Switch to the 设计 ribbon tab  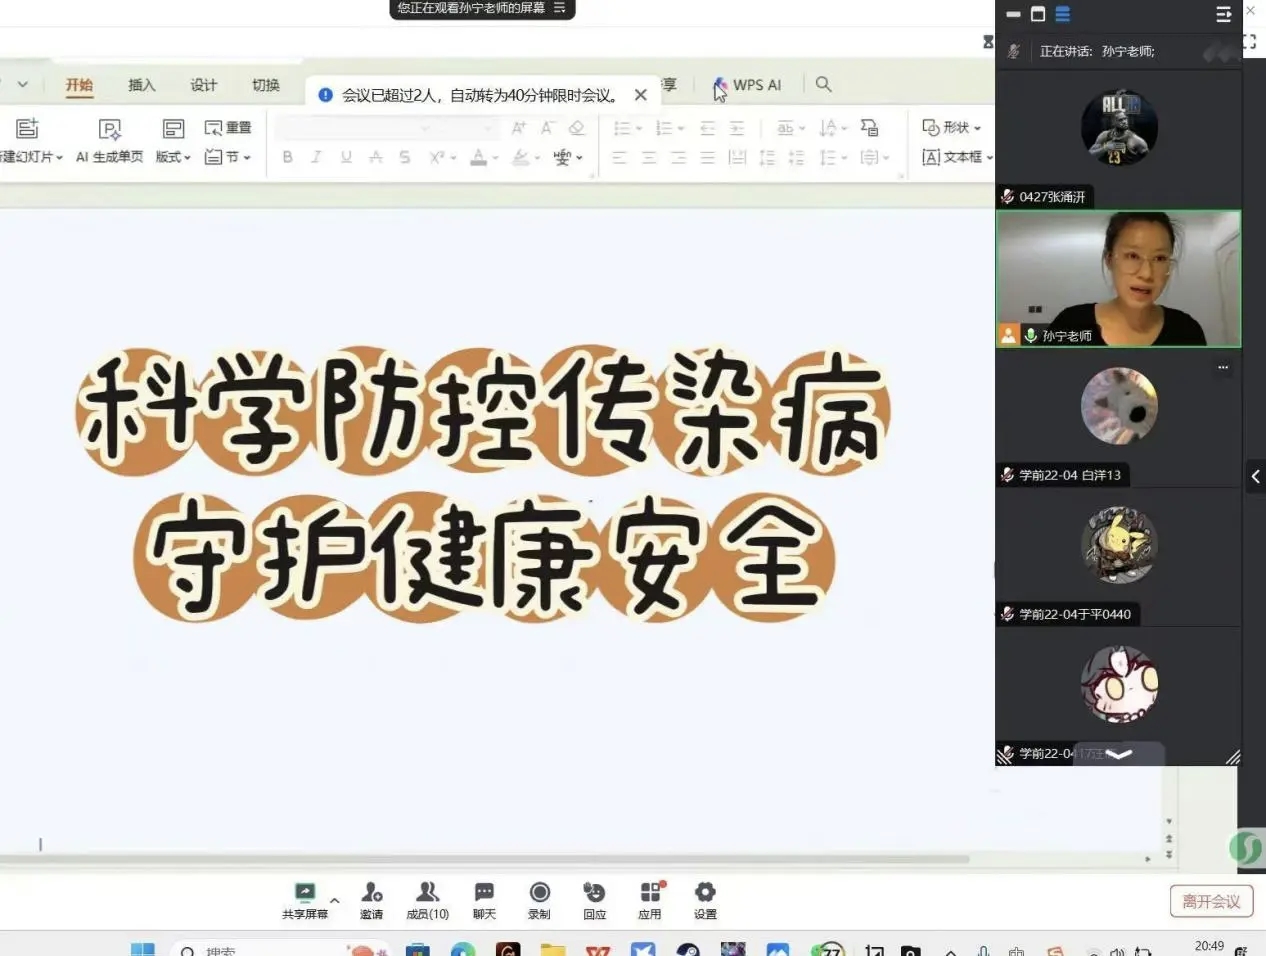204,85
